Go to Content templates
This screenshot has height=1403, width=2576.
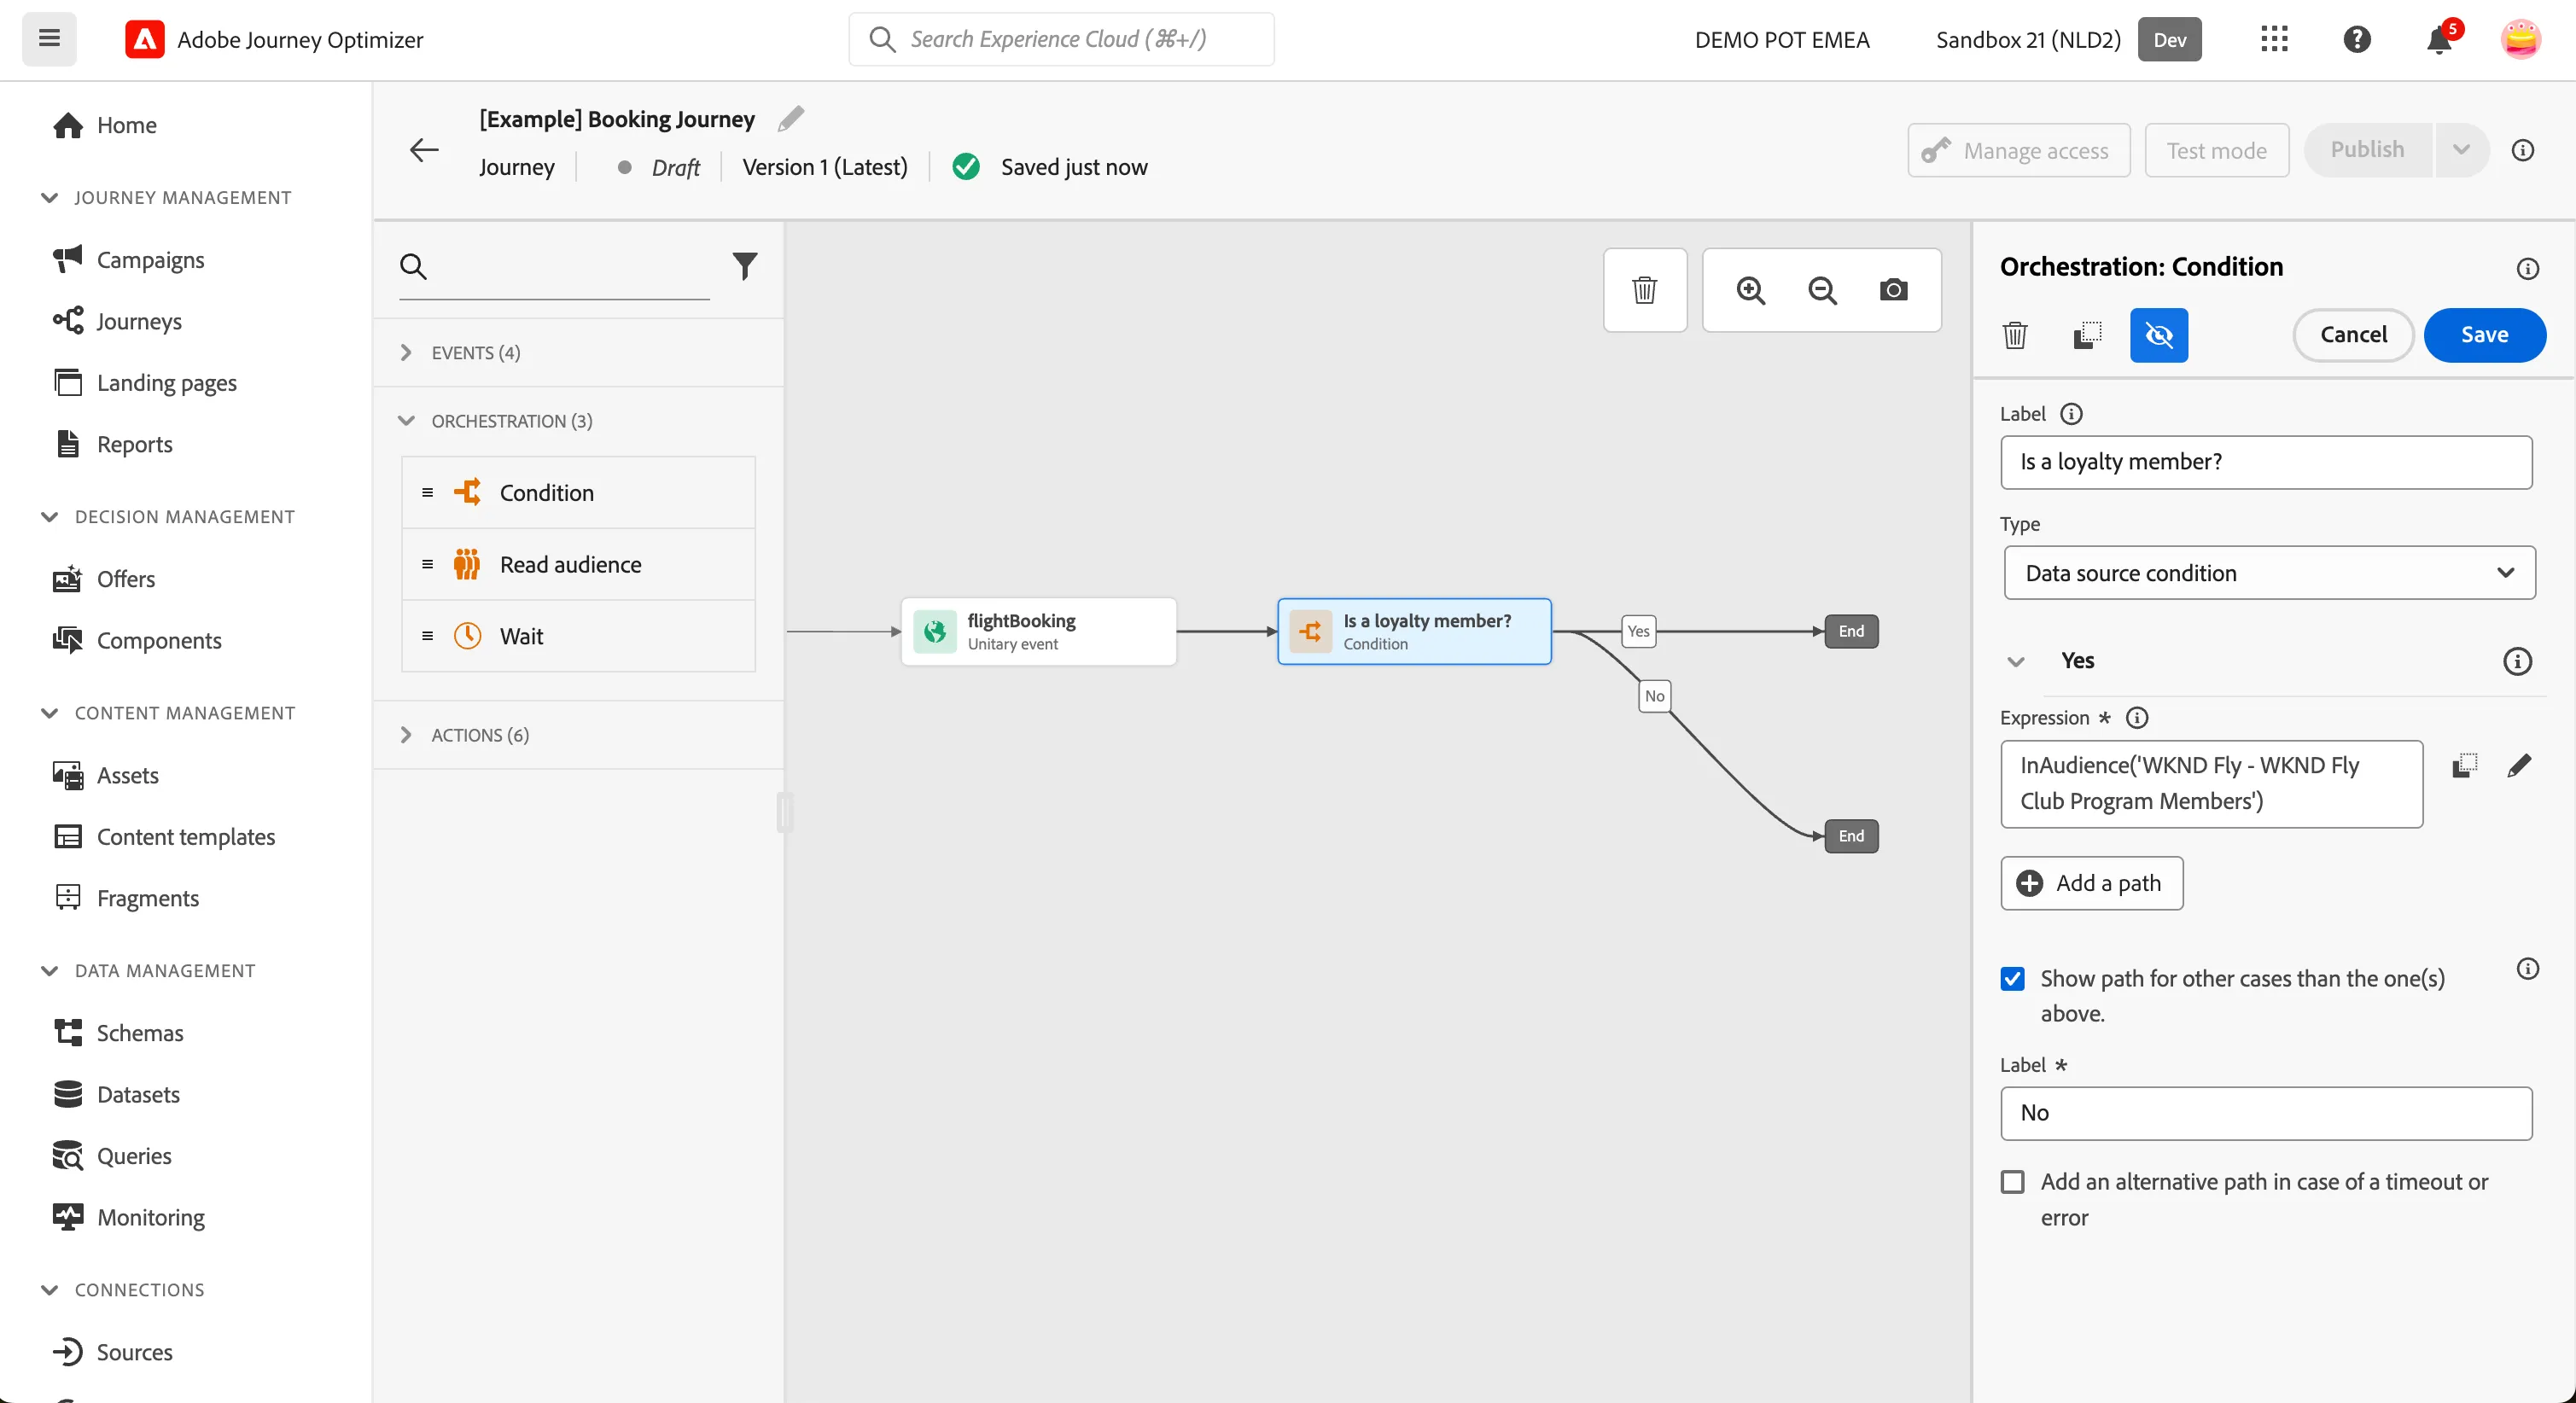(185, 837)
